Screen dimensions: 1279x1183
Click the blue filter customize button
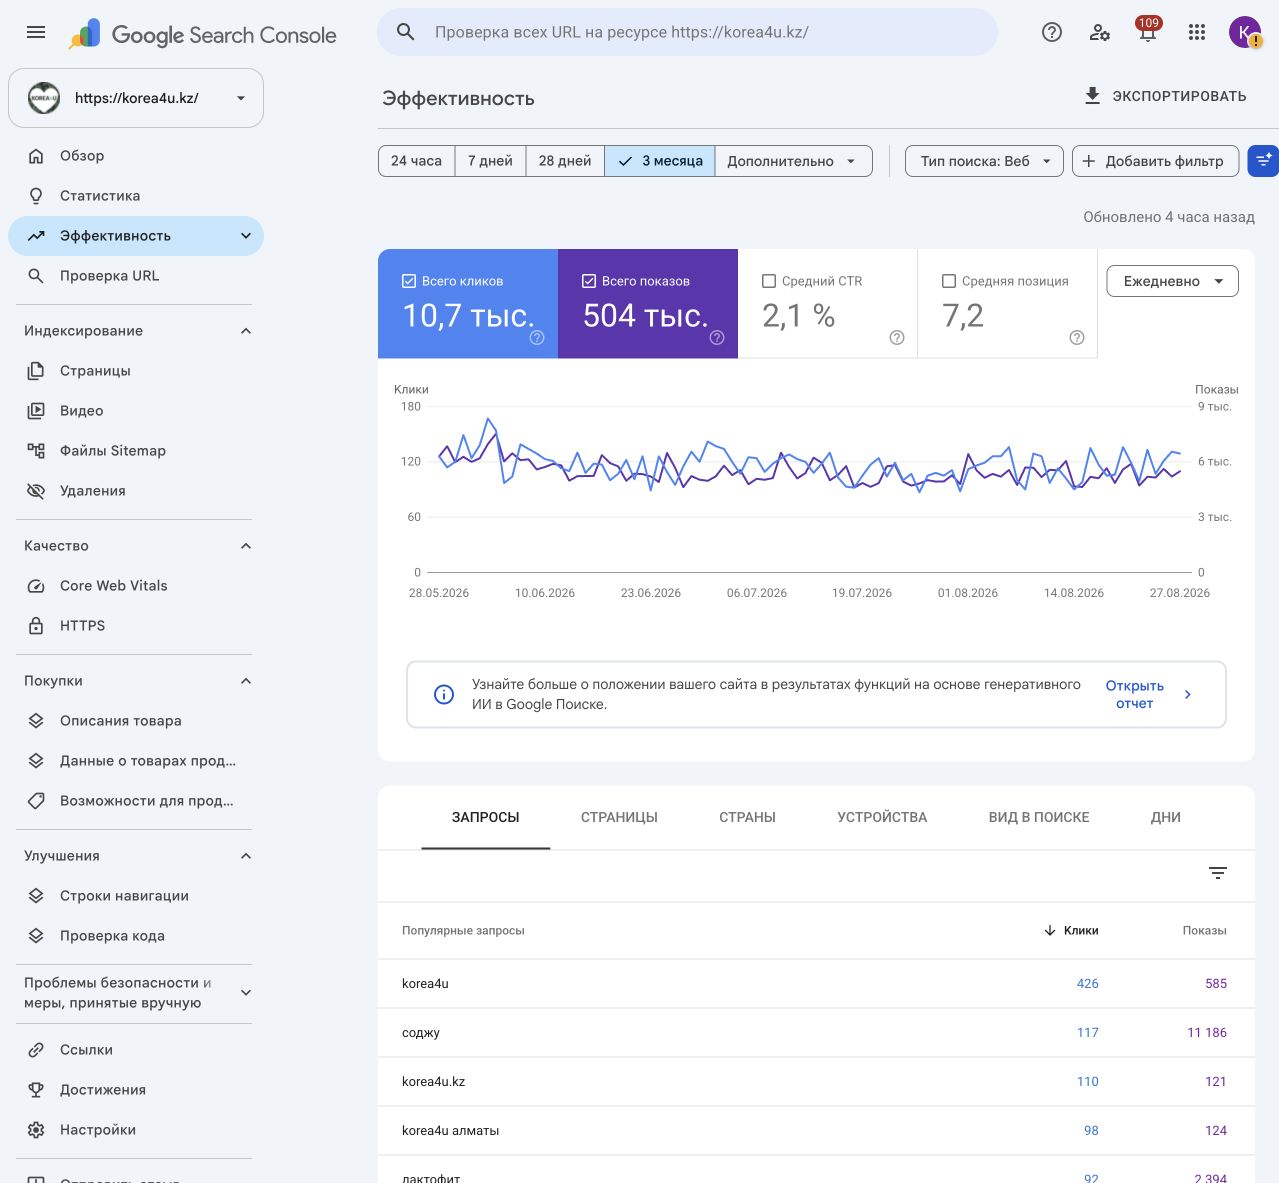[1263, 161]
